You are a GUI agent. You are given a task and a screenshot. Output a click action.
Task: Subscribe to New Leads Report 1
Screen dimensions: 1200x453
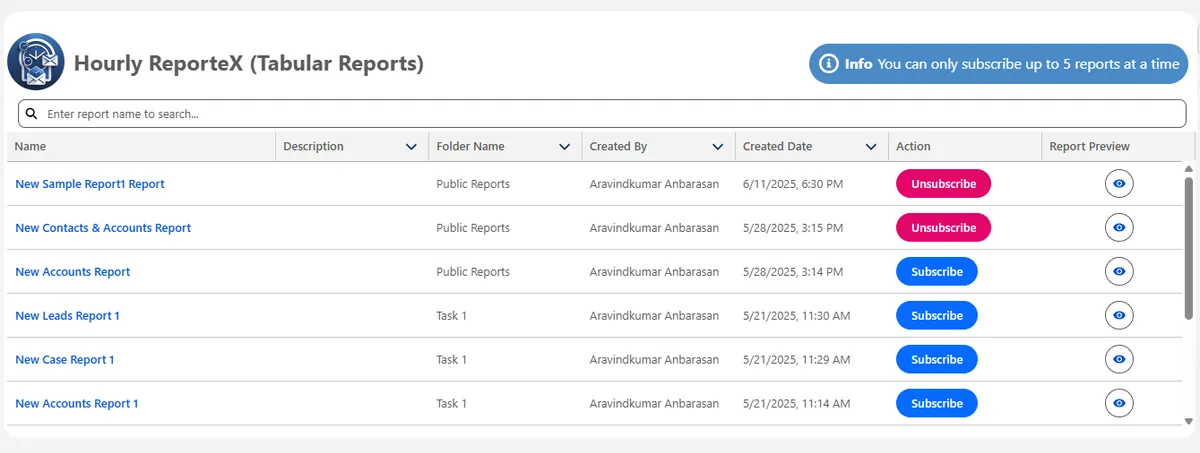(937, 316)
